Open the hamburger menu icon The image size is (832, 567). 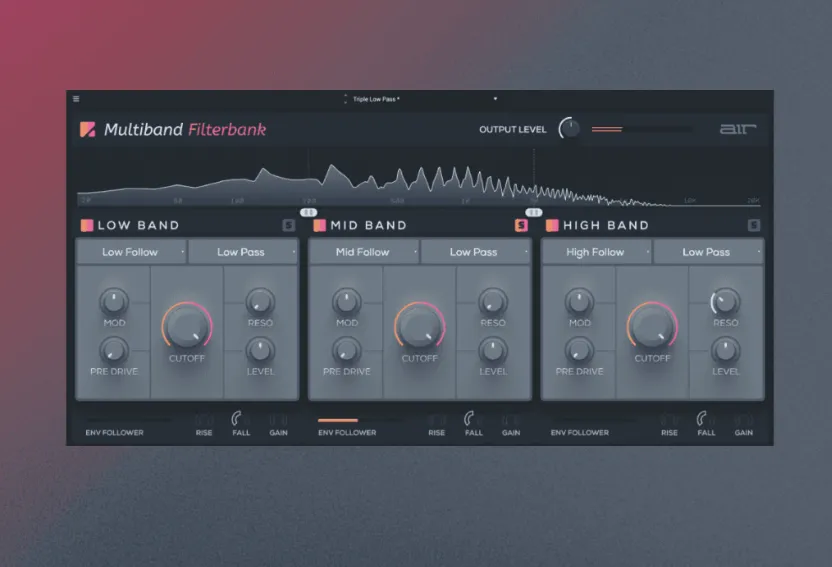[x=76, y=99]
